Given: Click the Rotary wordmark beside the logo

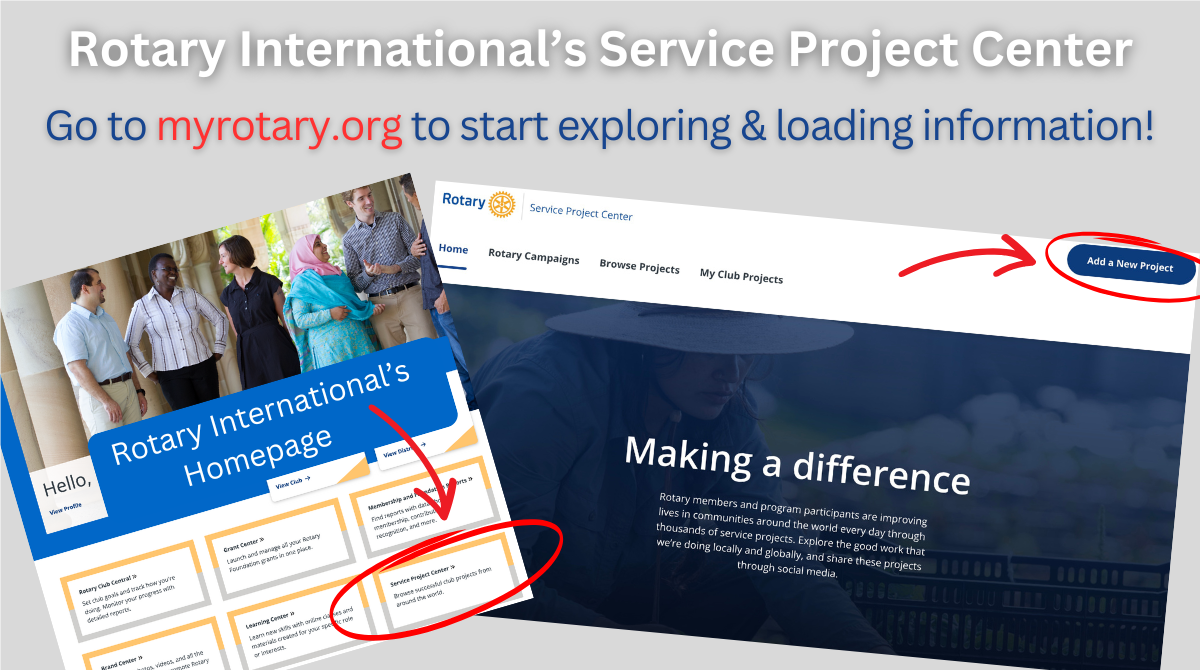Looking at the screenshot, I should click(463, 200).
